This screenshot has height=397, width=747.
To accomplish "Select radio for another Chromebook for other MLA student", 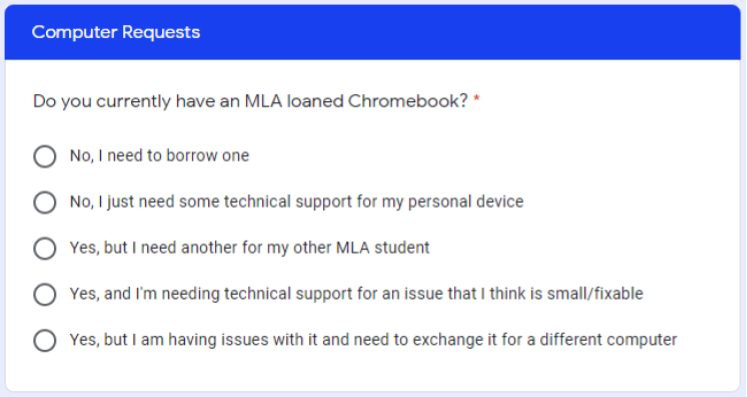I will click(x=45, y=248).
